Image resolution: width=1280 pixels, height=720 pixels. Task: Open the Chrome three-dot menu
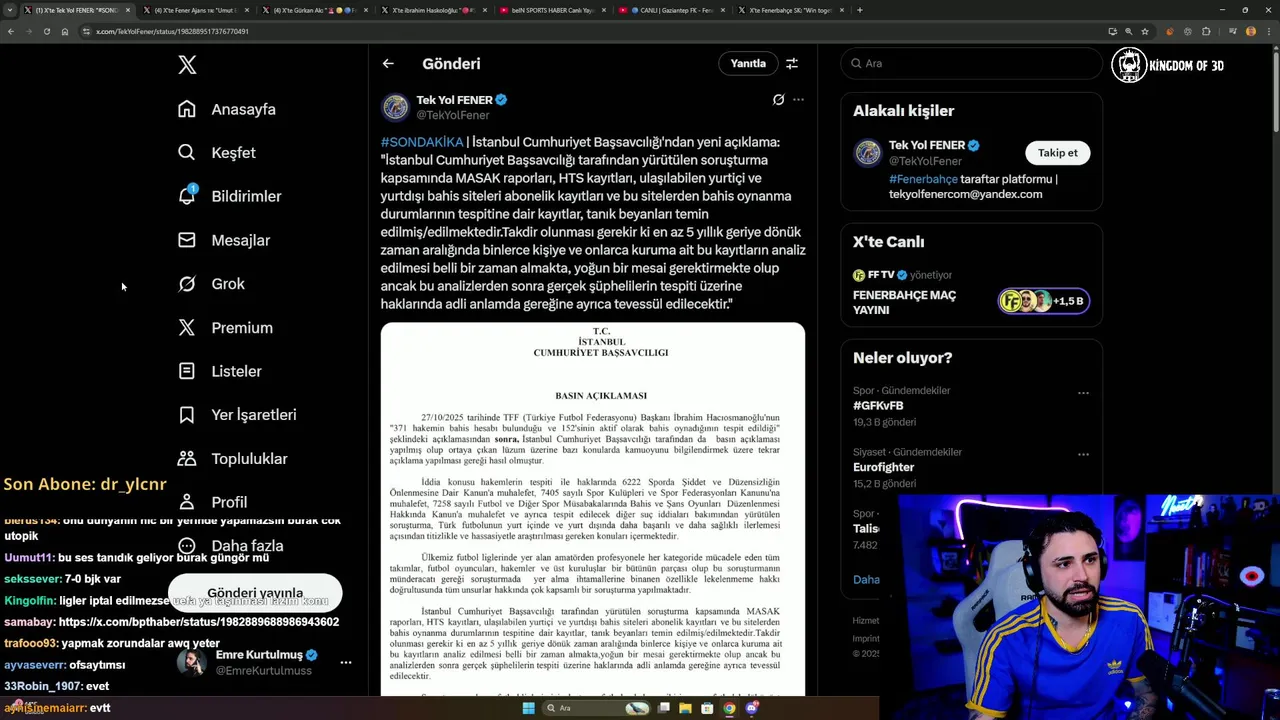1270,31
